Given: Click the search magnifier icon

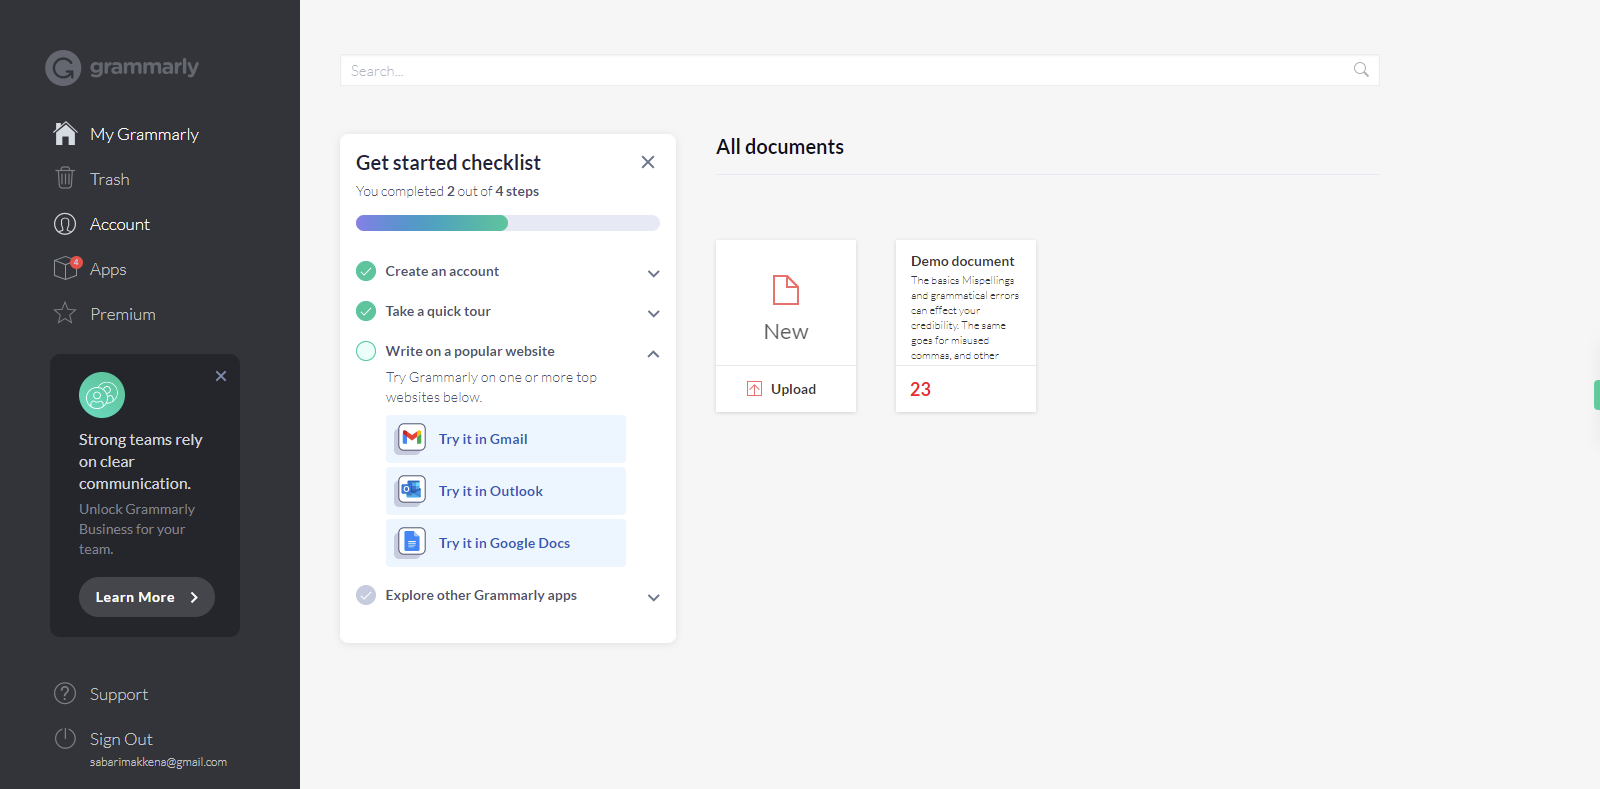Looking at the screenshot, I should (x=1361, y=70).
